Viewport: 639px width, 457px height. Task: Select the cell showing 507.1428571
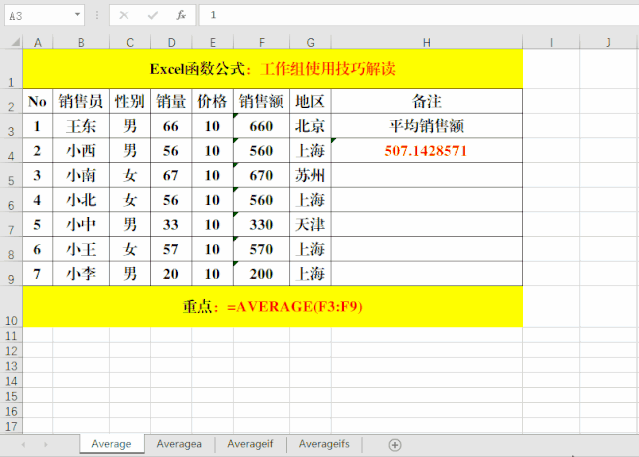426,151
